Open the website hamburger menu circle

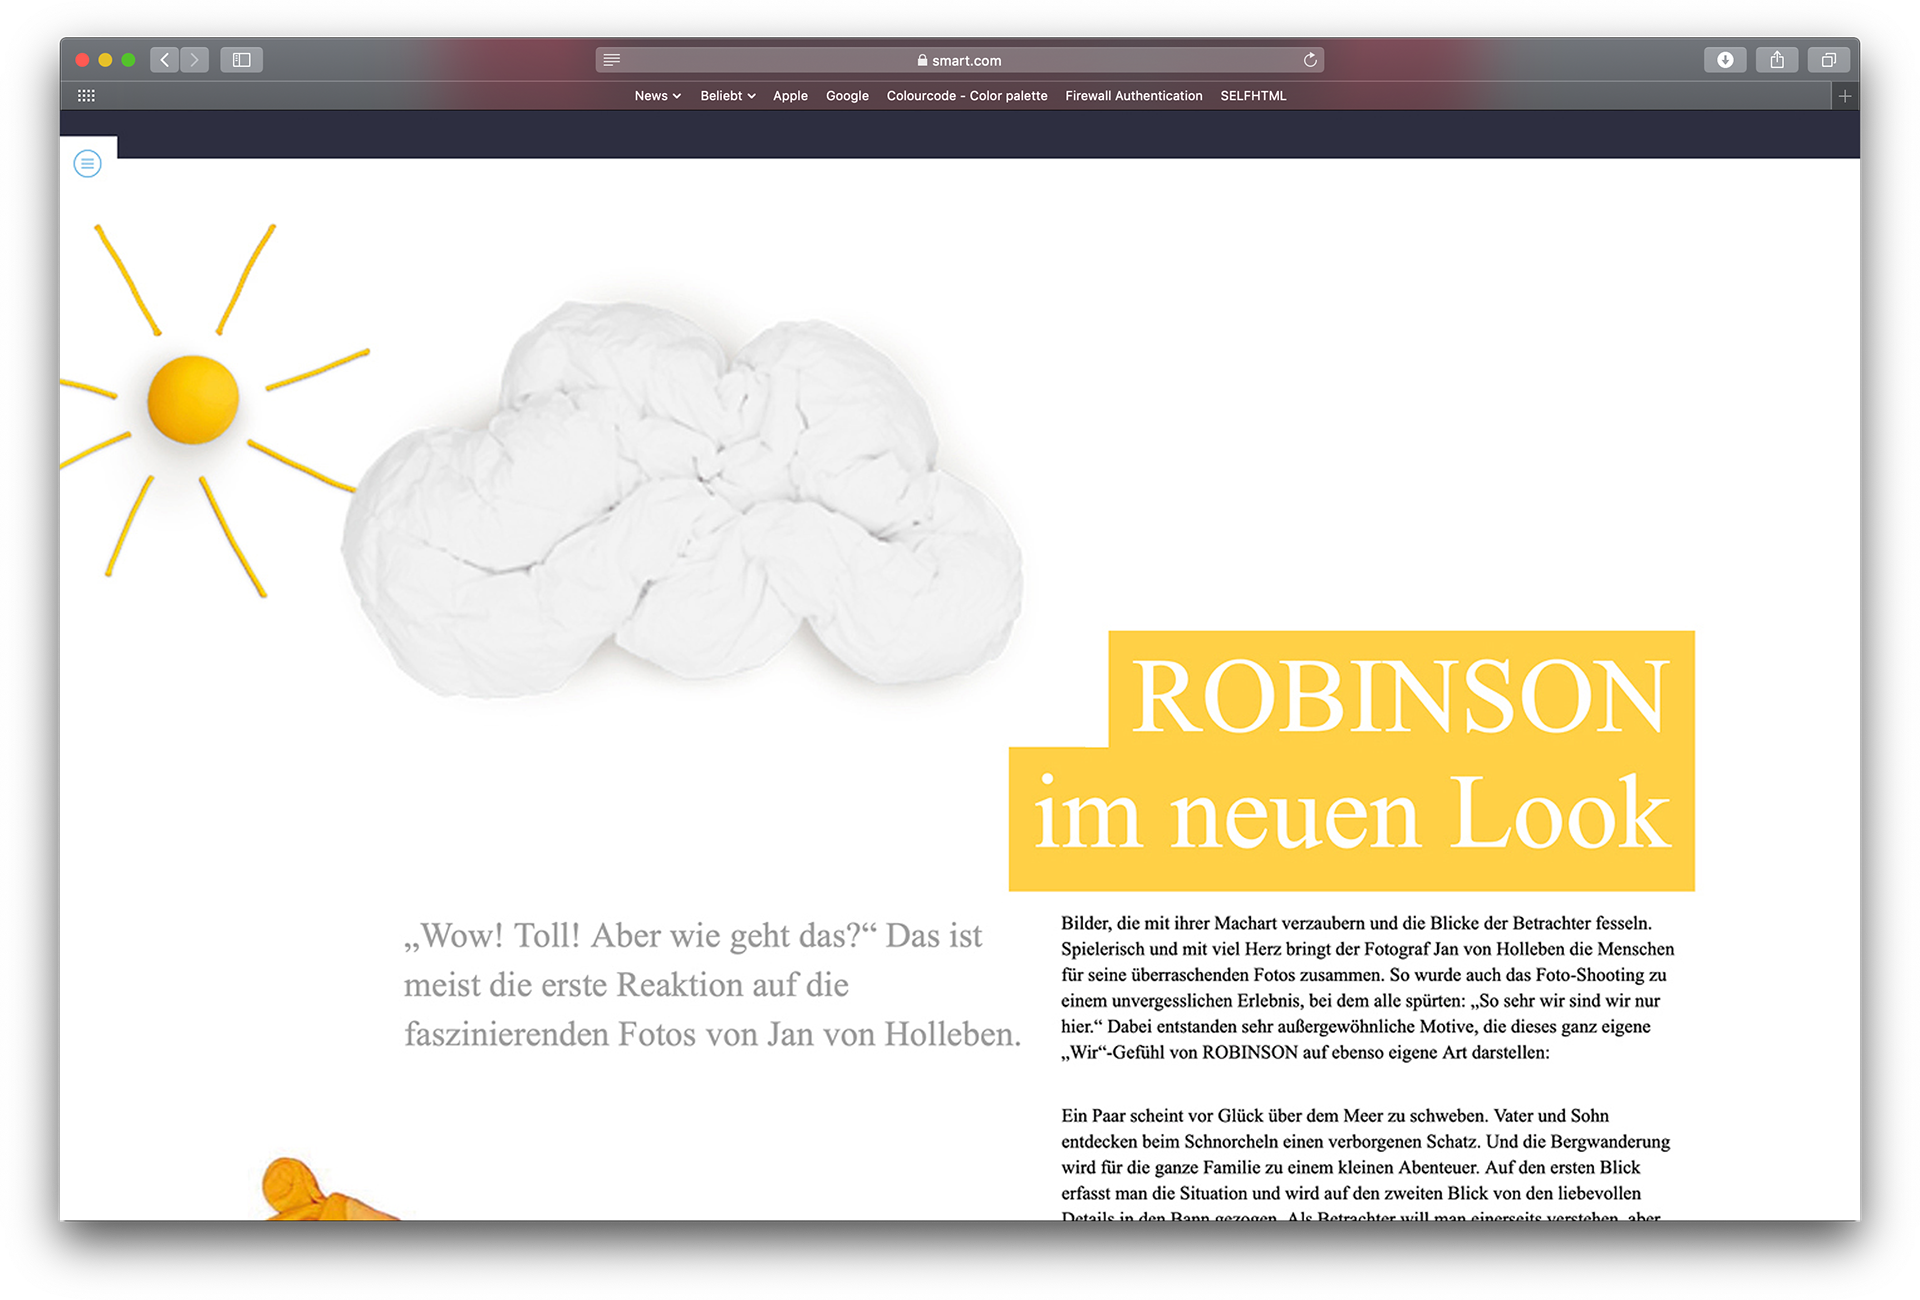pyautogui.click(x=88, y=163)
